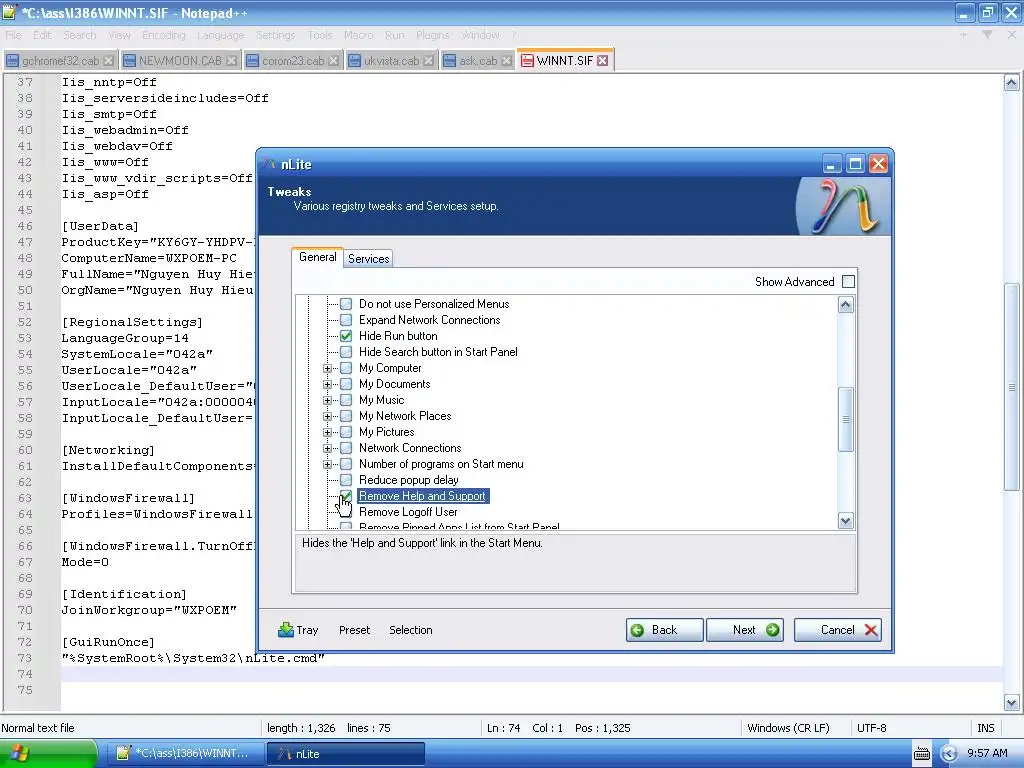Check Remove Logoff User option
The image size is (1024, 768).
346,512
